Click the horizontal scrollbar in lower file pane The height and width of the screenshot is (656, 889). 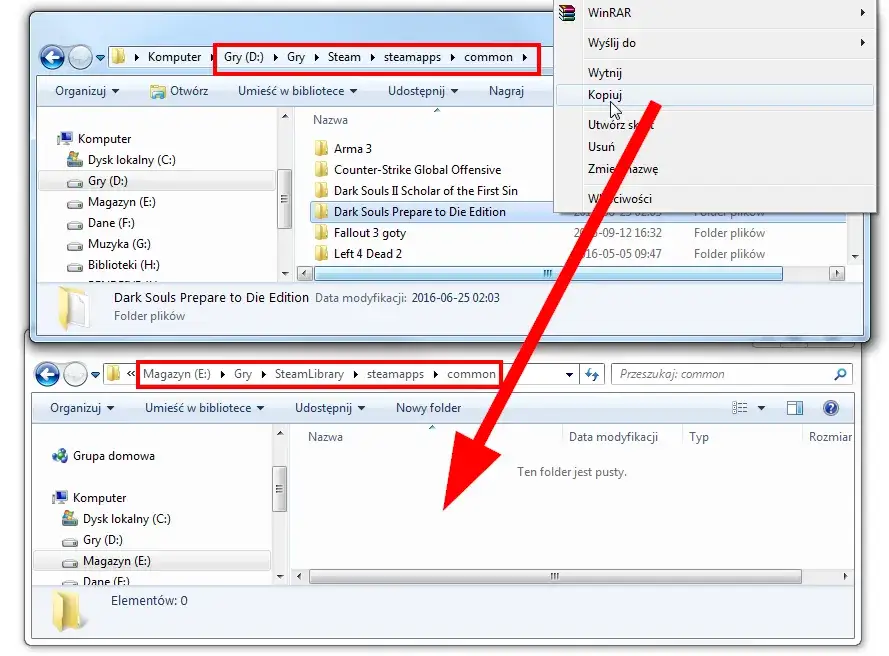(554, 577)
